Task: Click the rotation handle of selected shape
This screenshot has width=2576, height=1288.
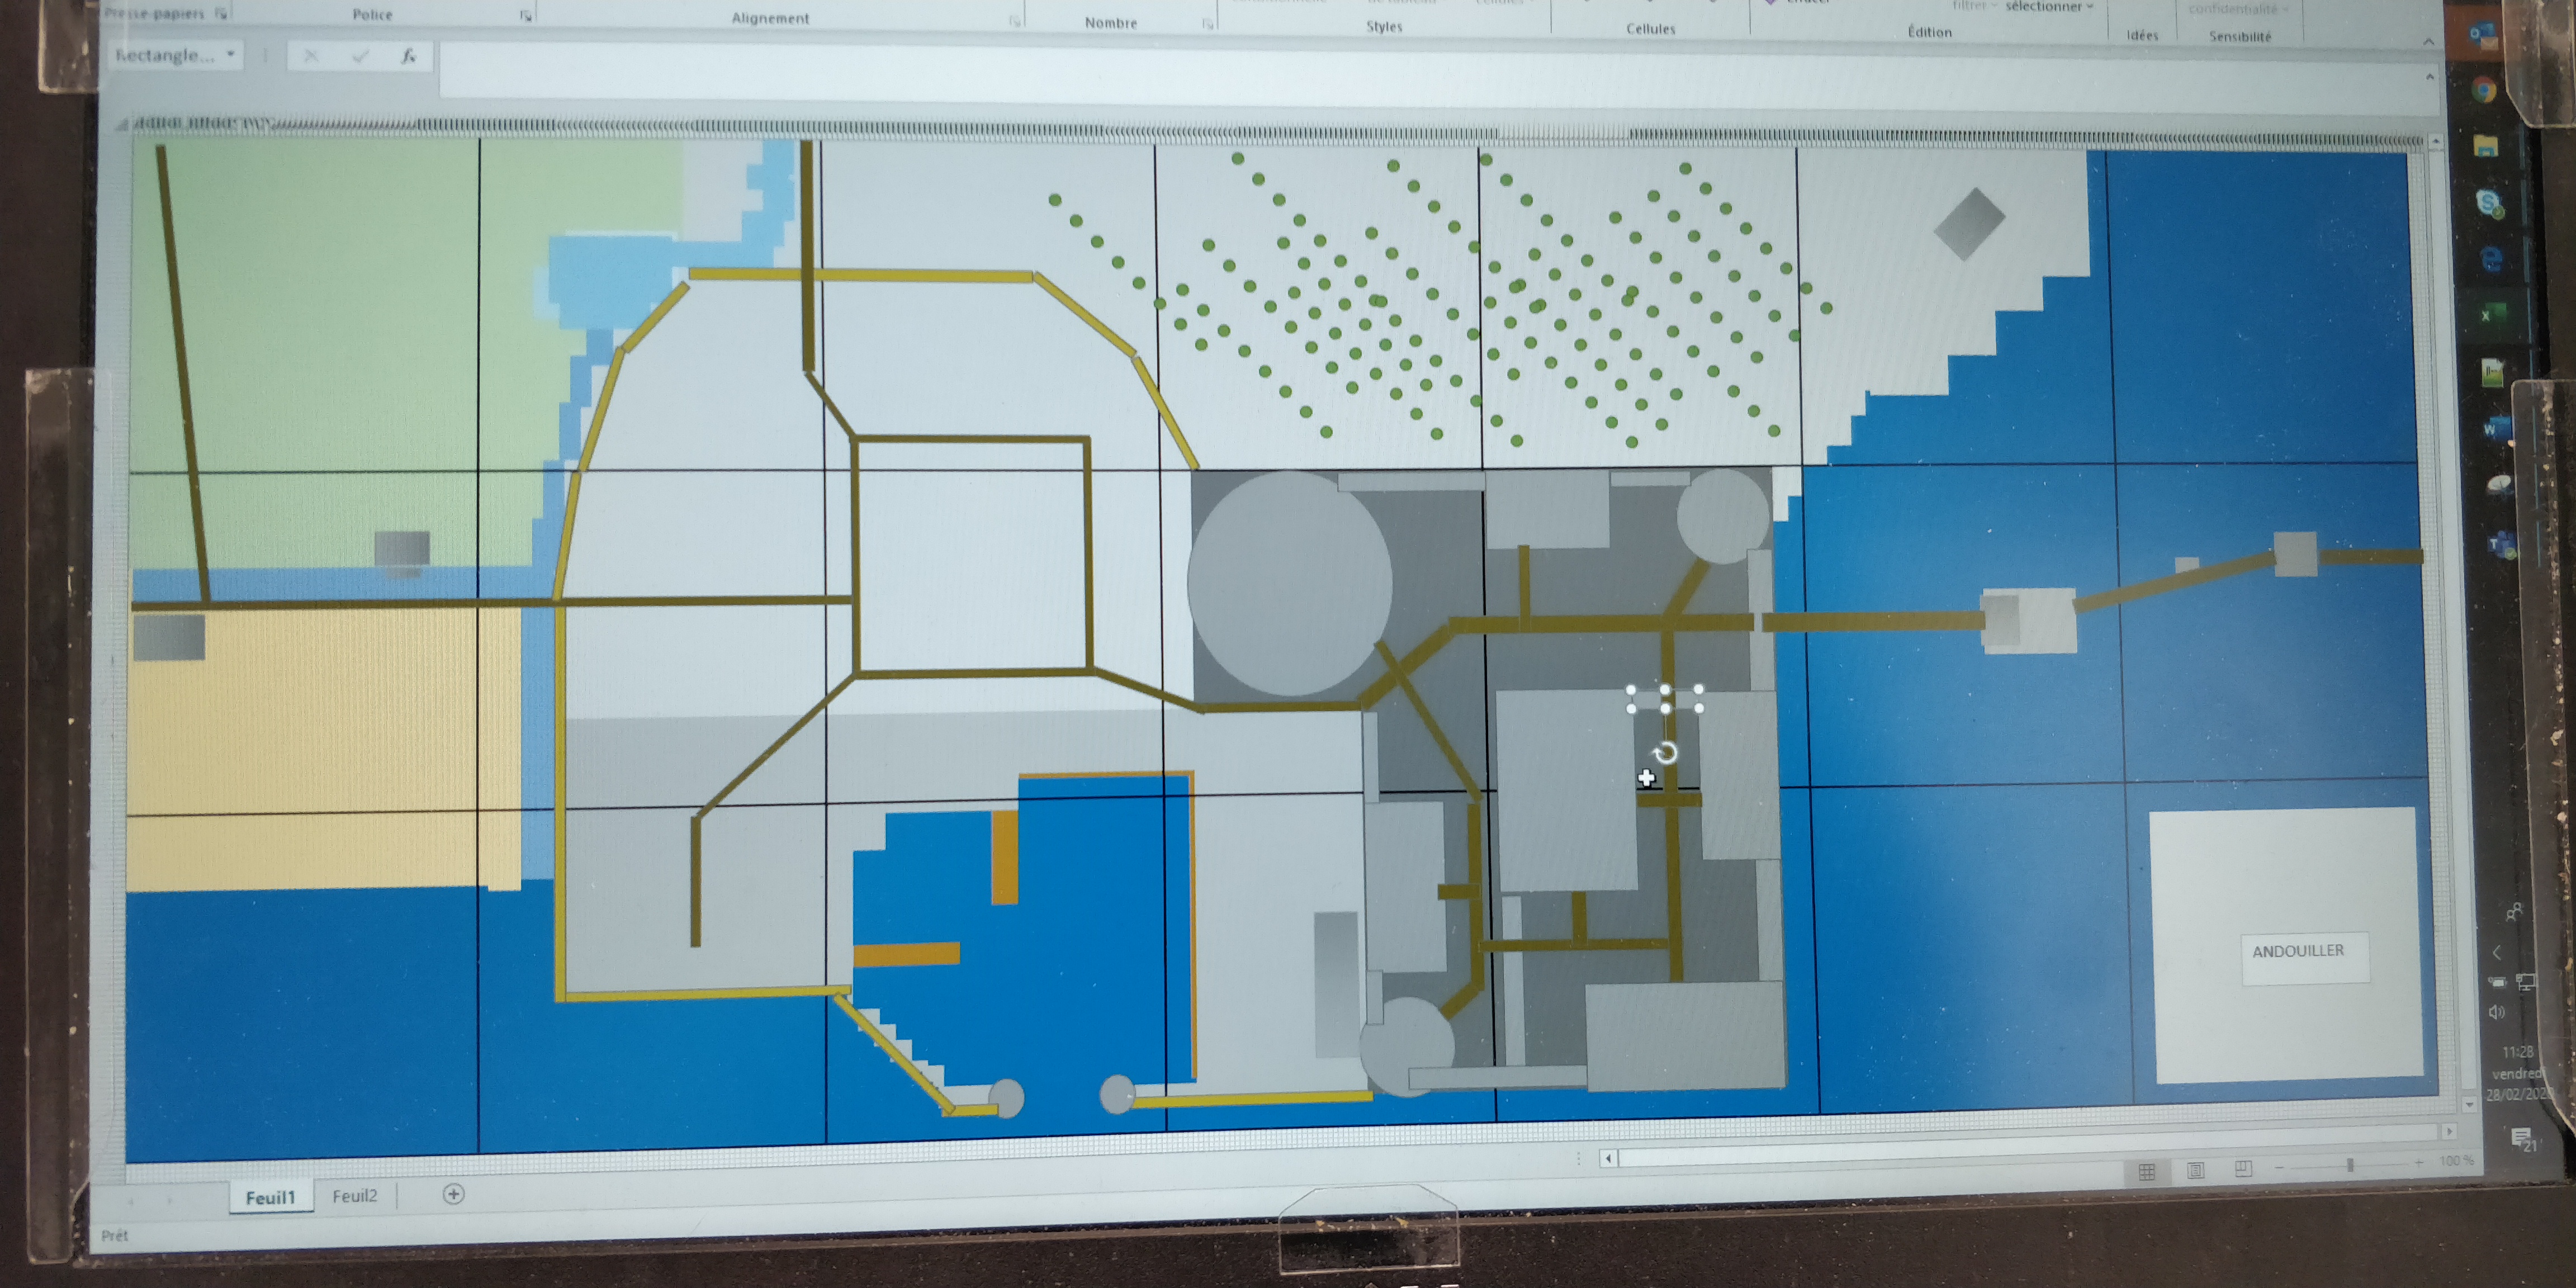Action: pos(1665,753)
